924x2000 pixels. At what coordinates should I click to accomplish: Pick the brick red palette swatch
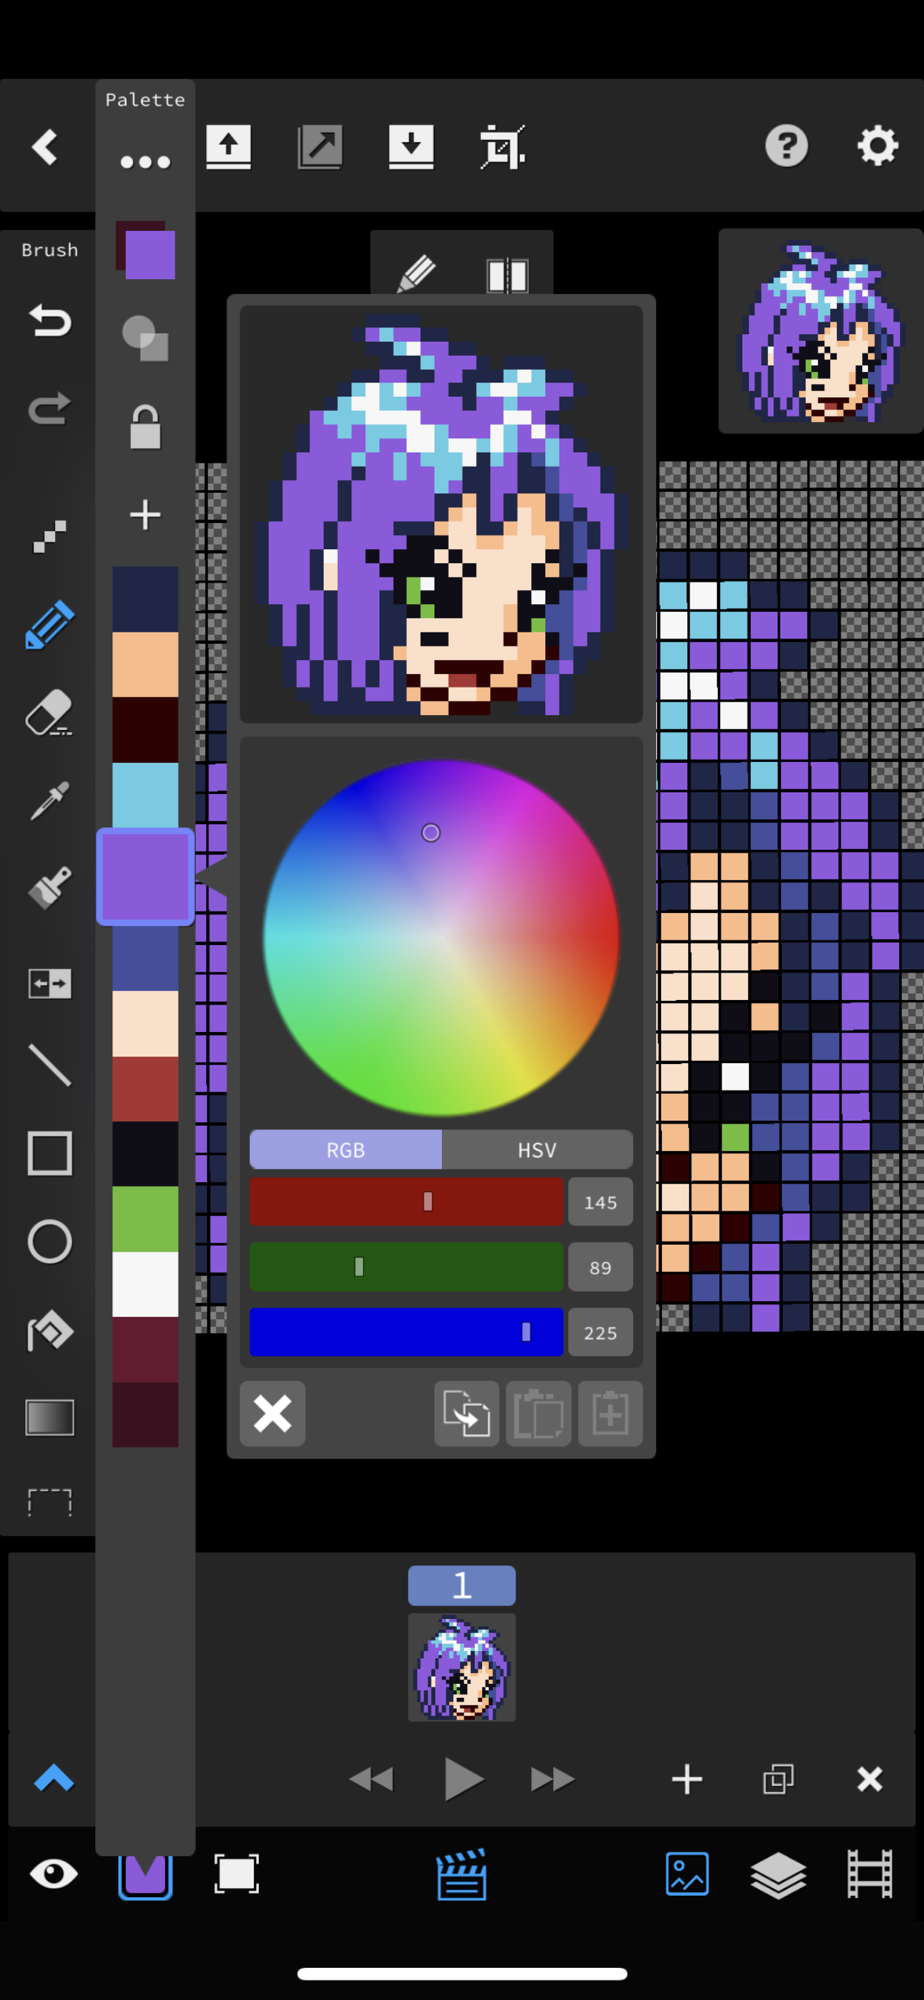[145, 1088]
